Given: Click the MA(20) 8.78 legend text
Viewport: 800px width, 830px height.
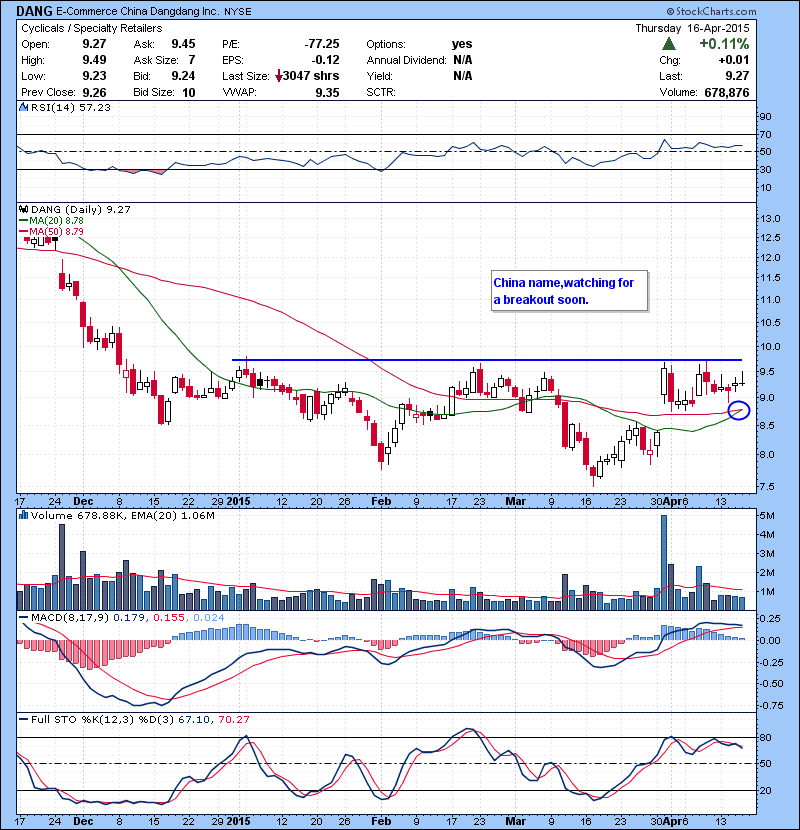Looking at the screenshot, I should [x=56, y=221].
